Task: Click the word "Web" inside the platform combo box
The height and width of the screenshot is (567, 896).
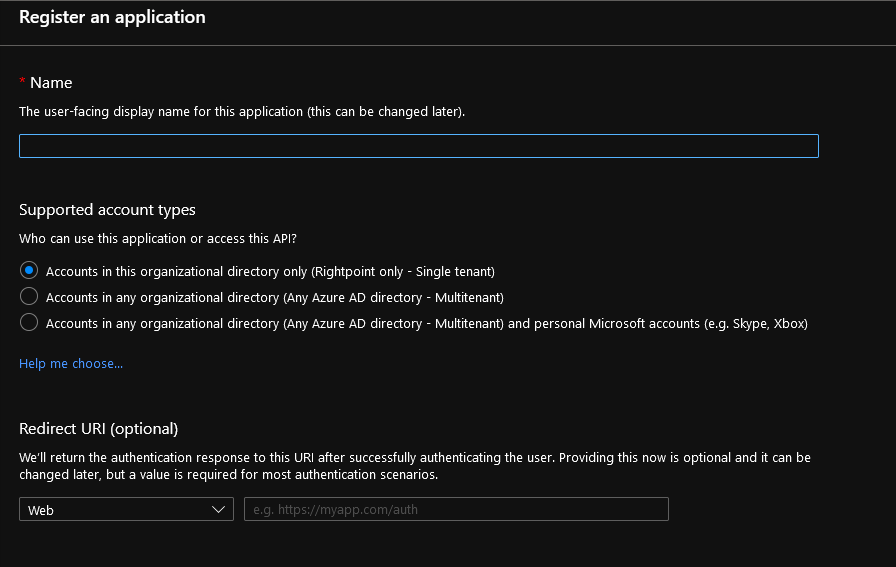Action: click(x=41, y=510)
